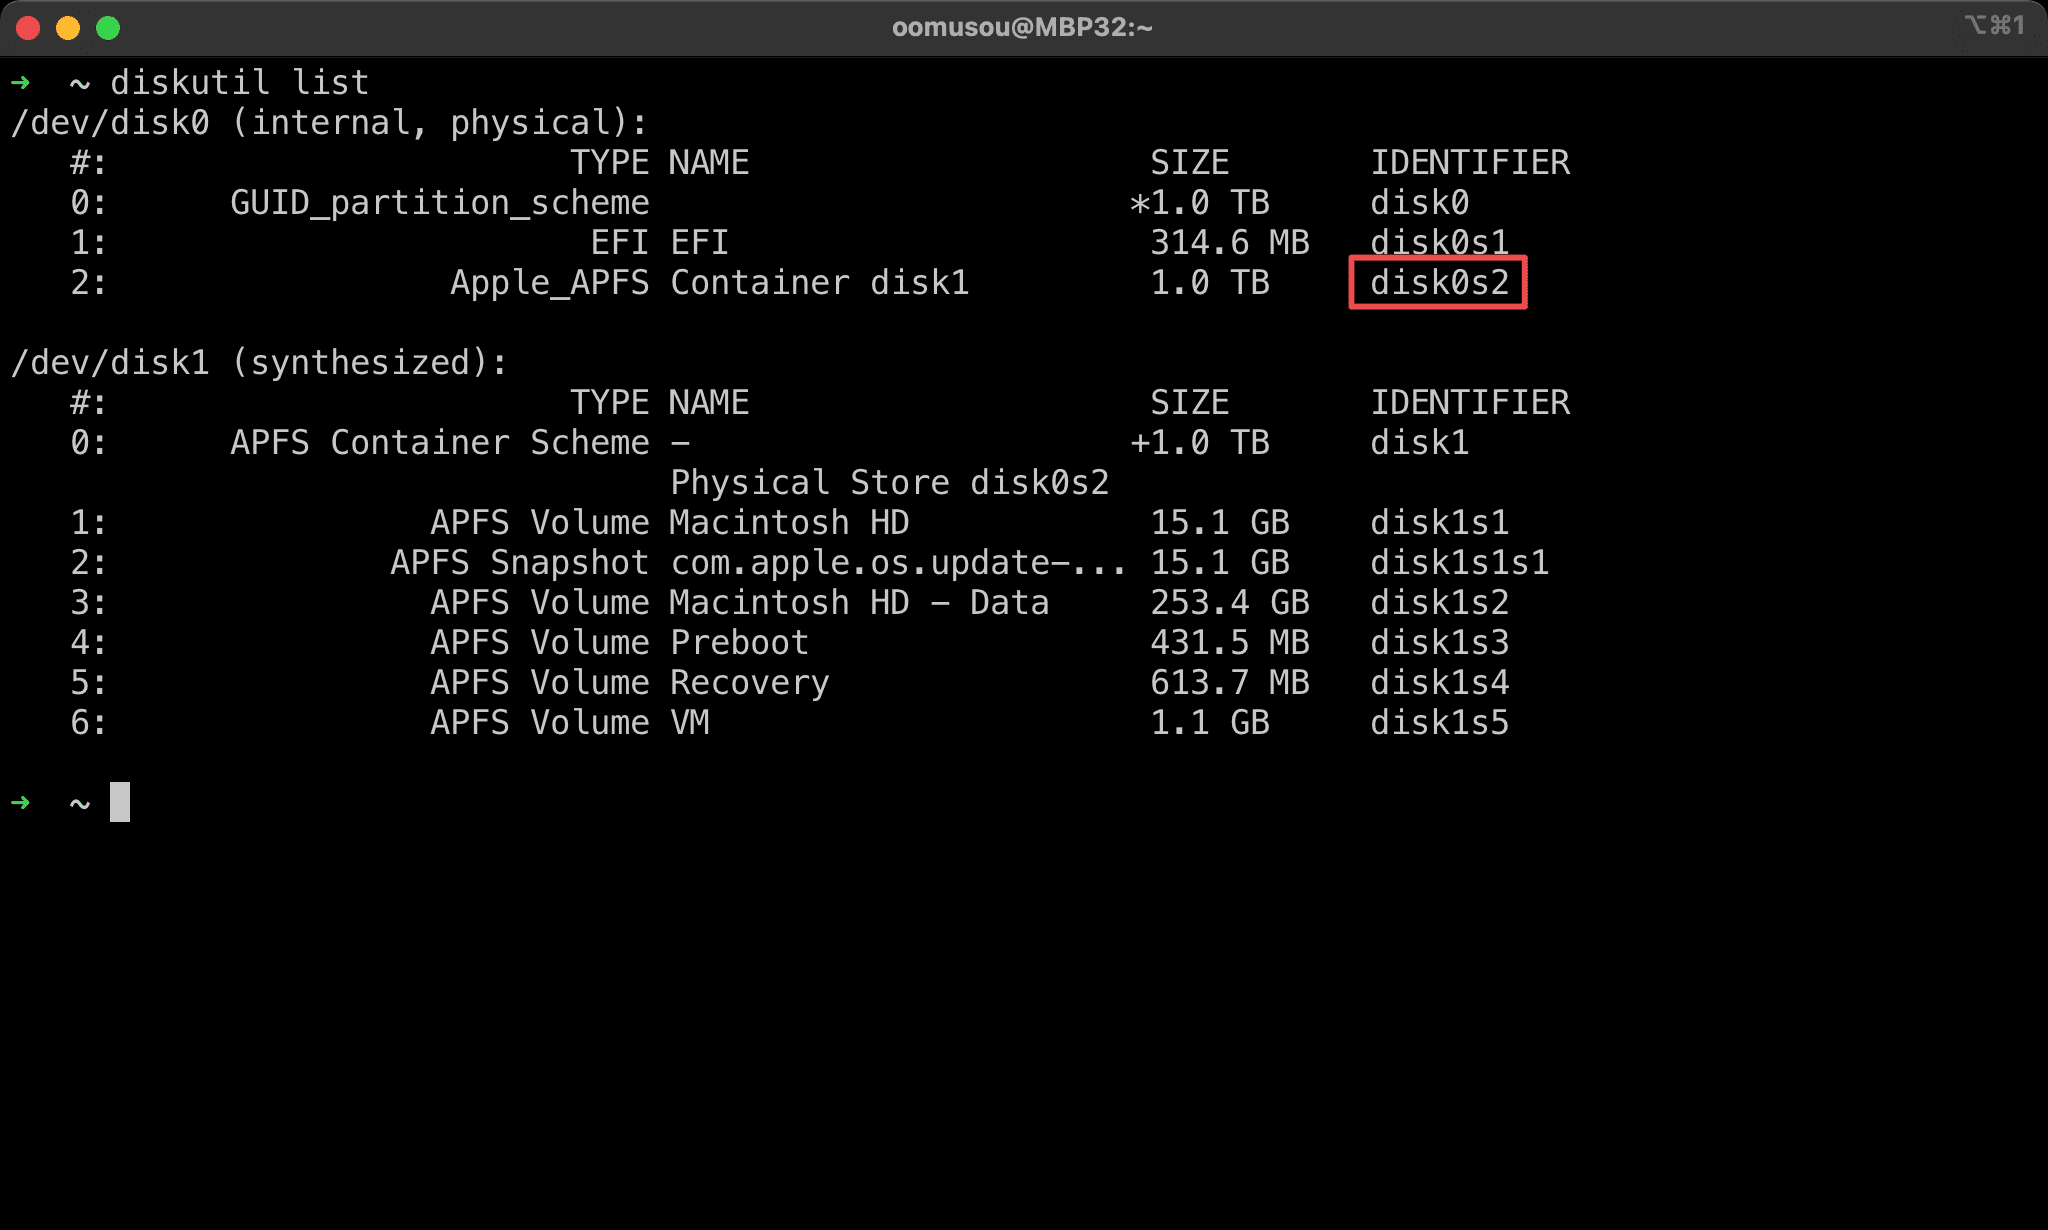Click the 'disk1s1' identifier

coord(1440,523)
